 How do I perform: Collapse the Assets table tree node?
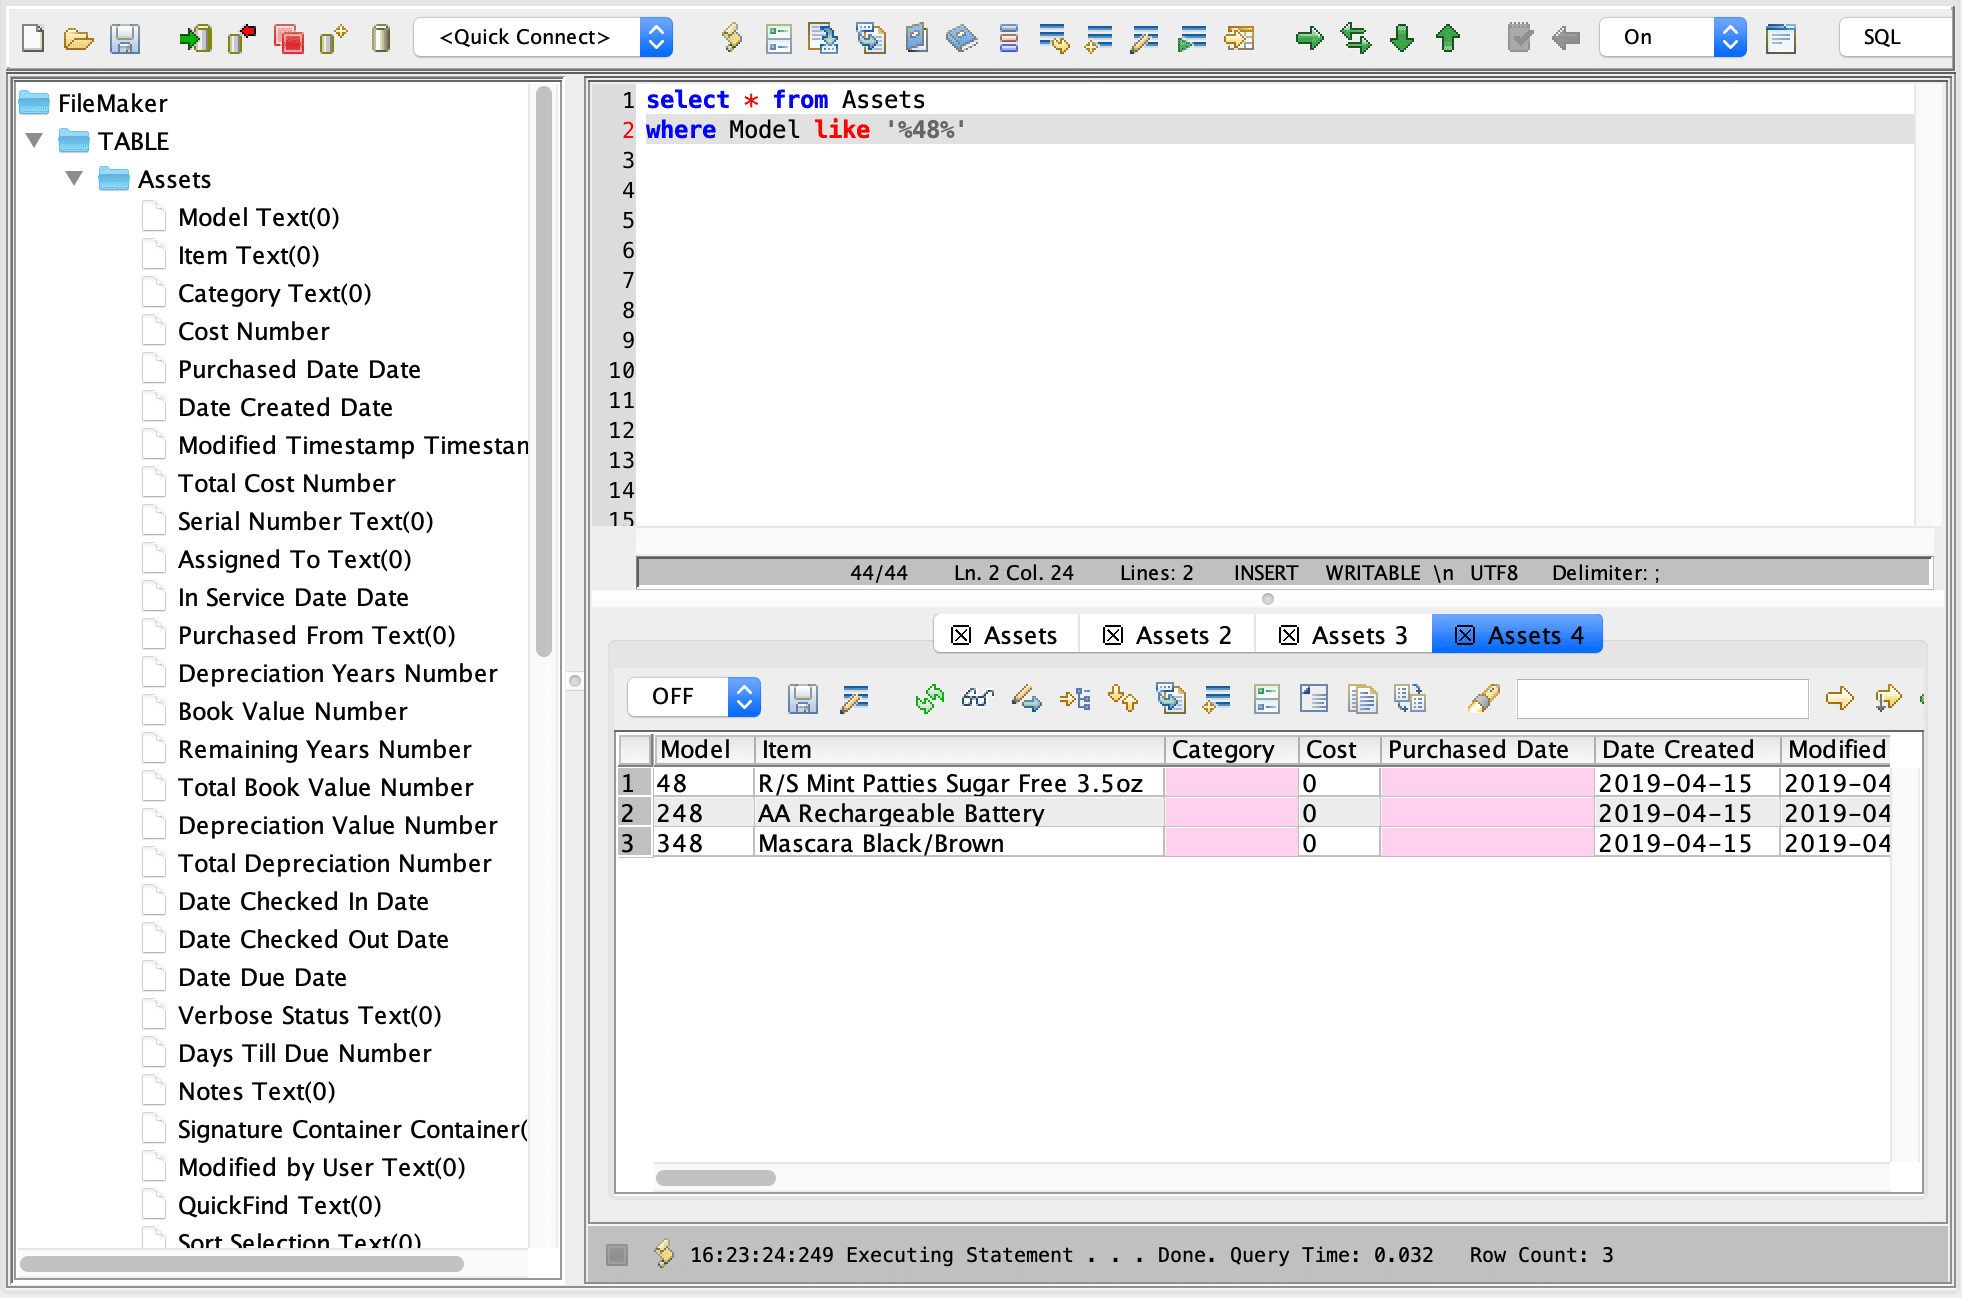click(x=74, y=179)
